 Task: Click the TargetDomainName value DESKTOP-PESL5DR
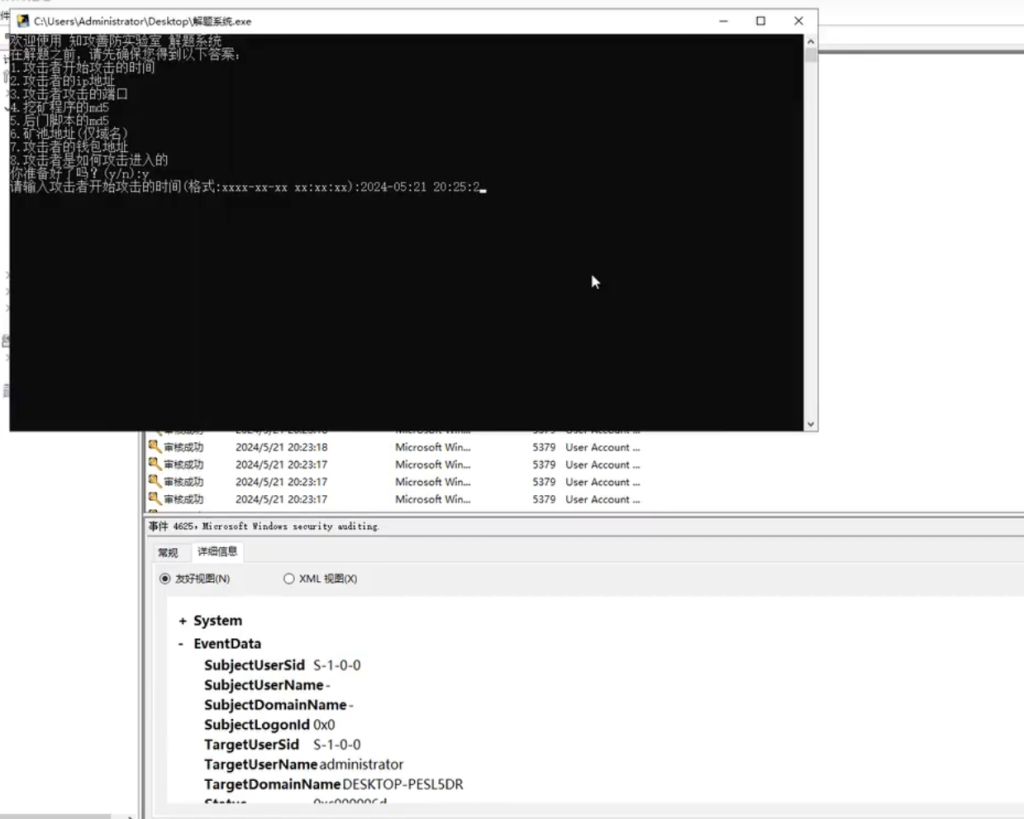click(402, 784)
